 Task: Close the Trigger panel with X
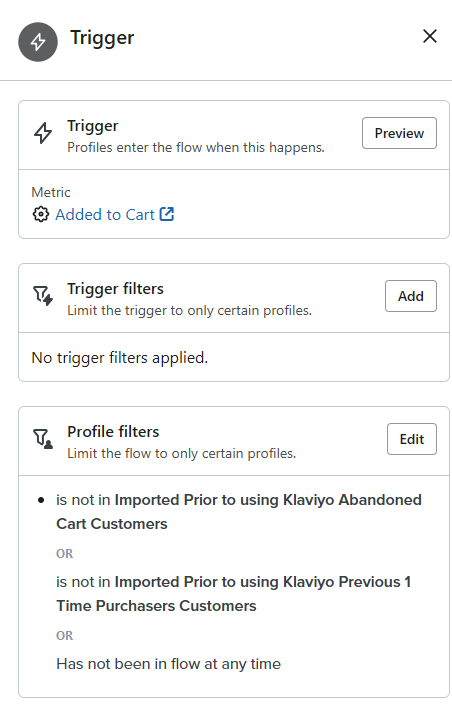[x=430, y=36]
